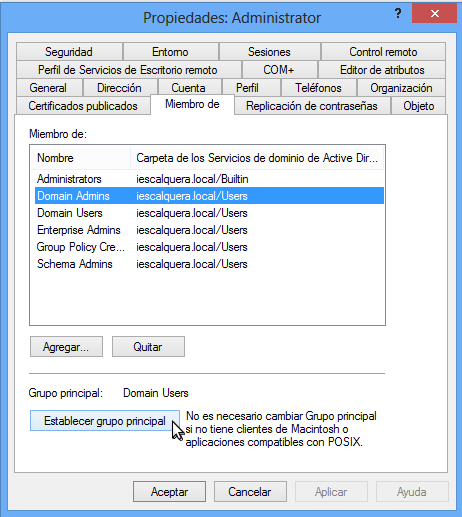
Task: Click the Quitar button
Action: point(148,347)
